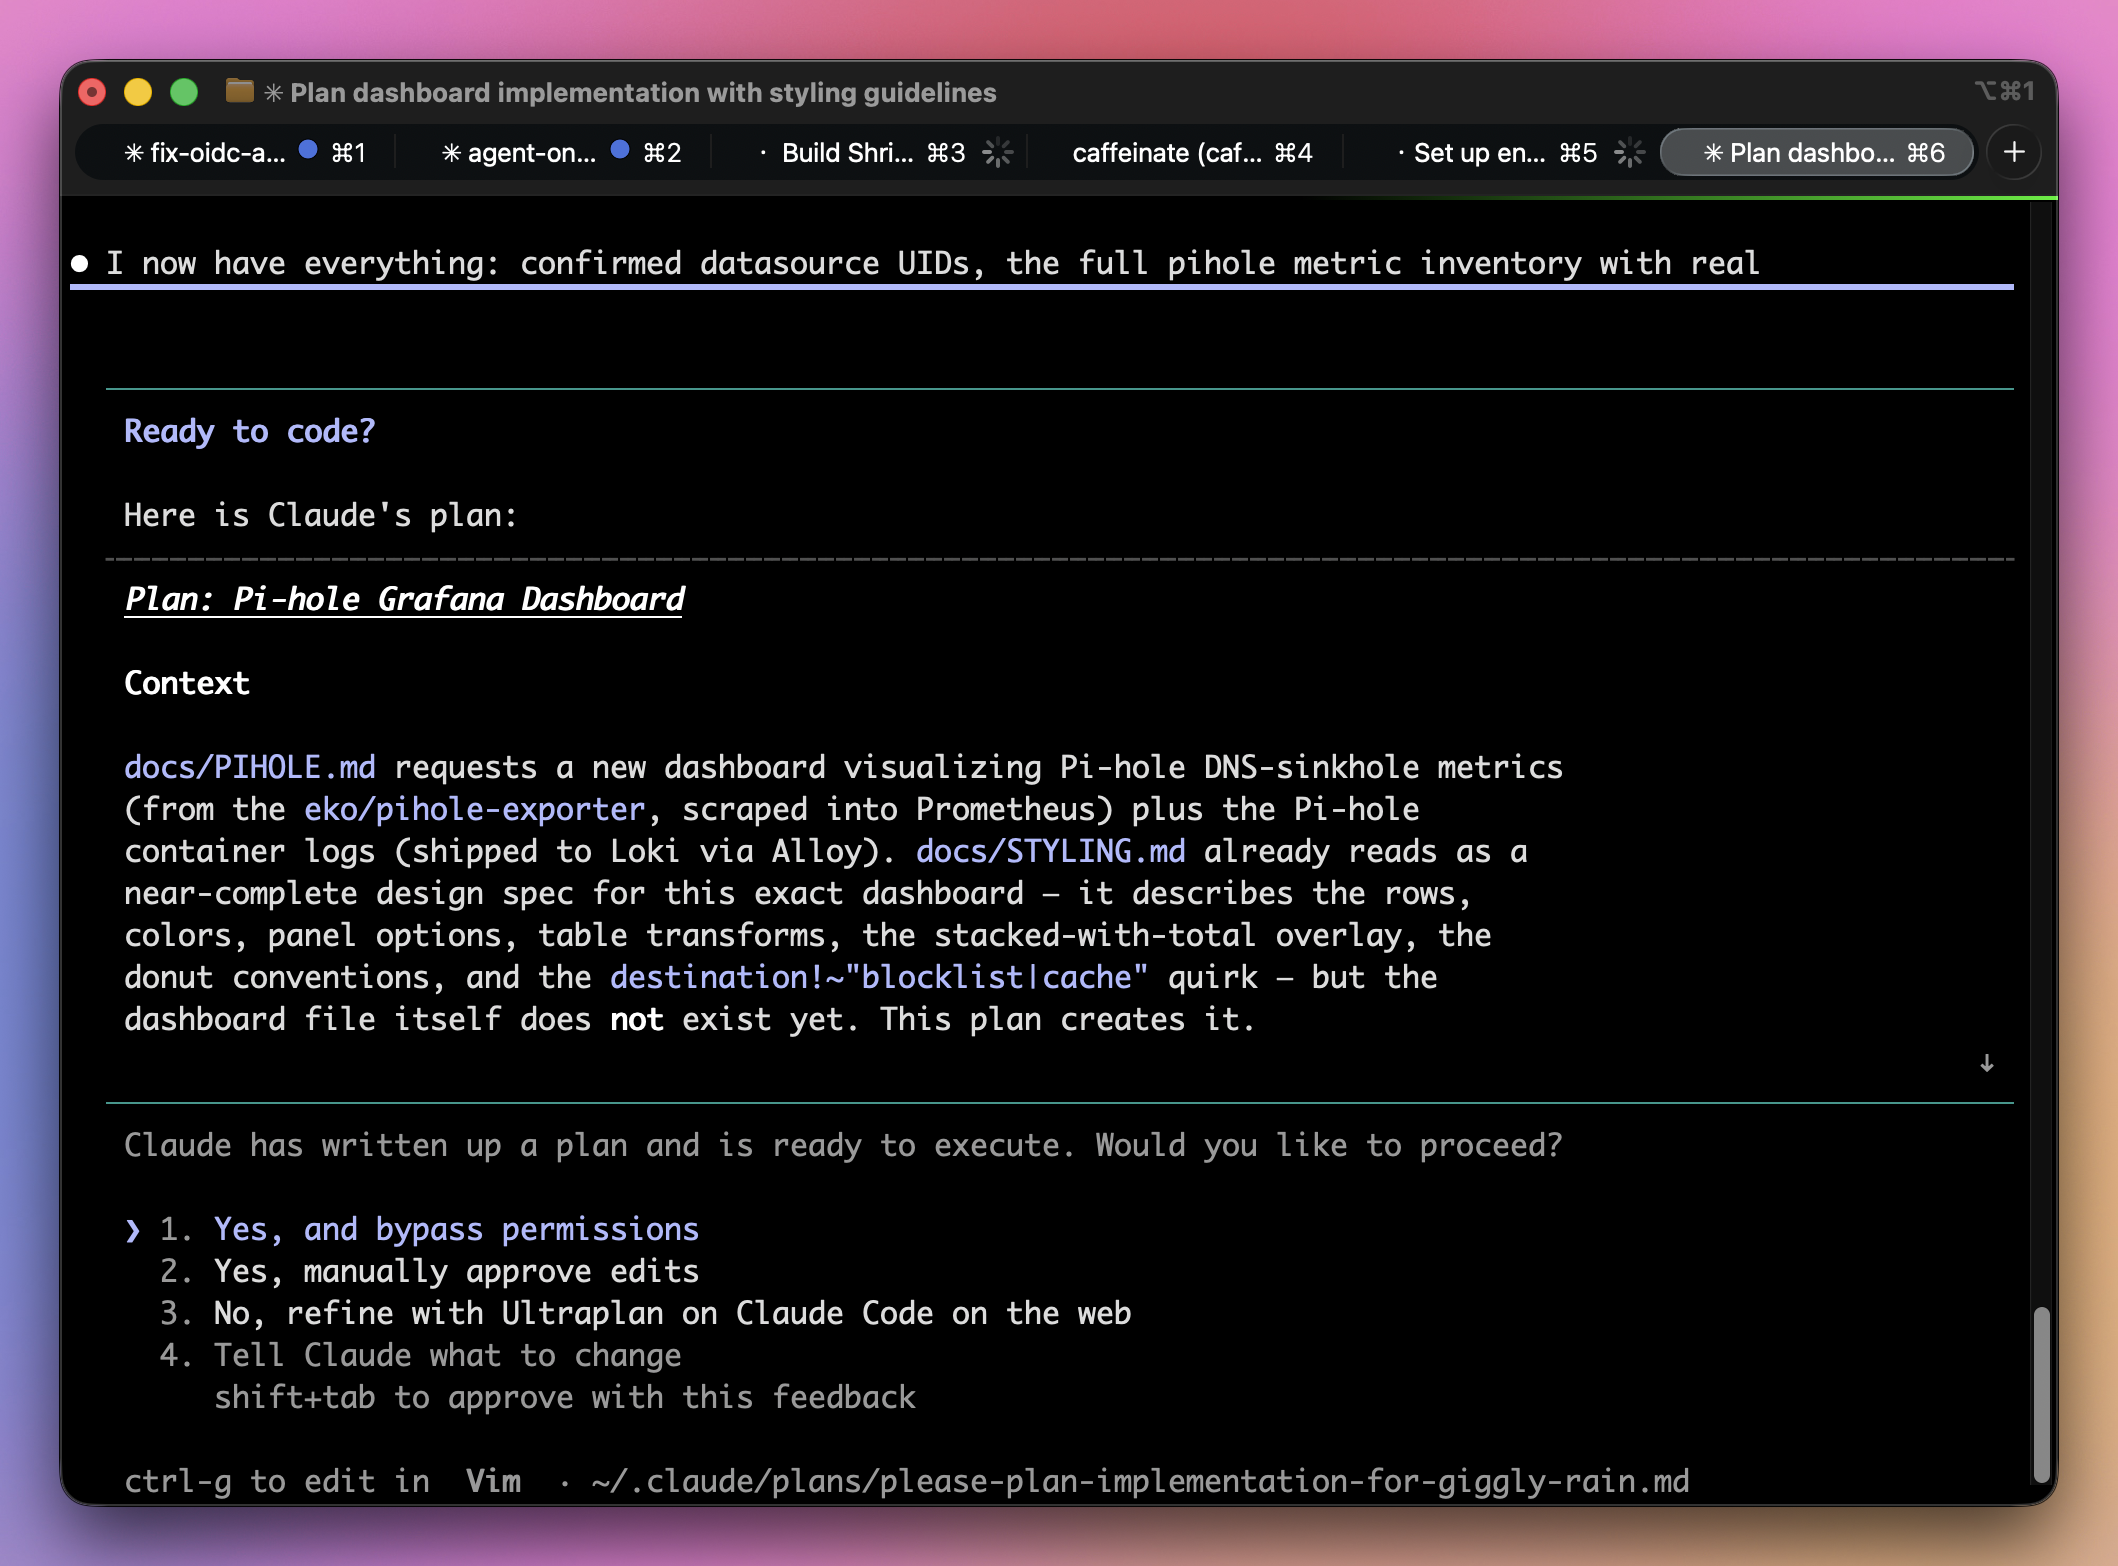
Task: Select the Plan dashbo... tab
Action: 1818,152
